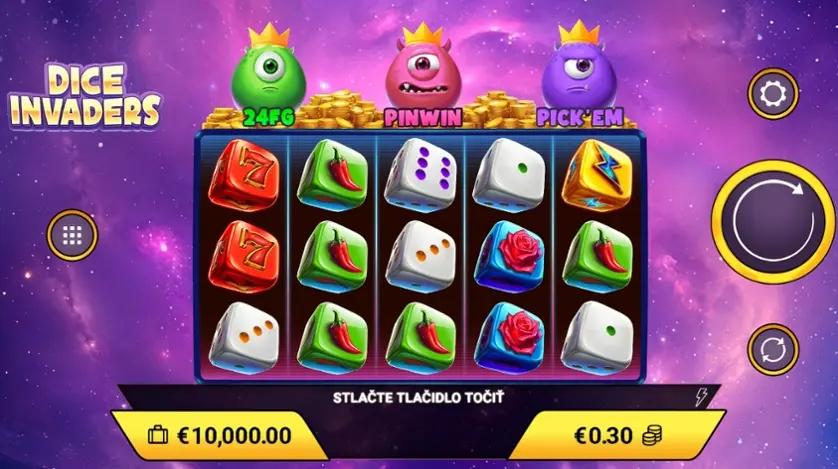The width and height of the screenshot is (838, 469).
Task: Click the Dice Invaders logo
Action: point(85,97)
